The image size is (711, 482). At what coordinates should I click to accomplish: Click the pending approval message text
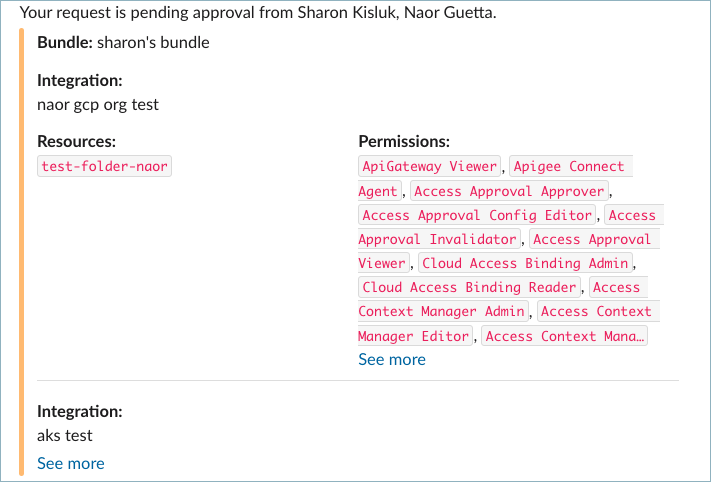click(x=257, y=13)
